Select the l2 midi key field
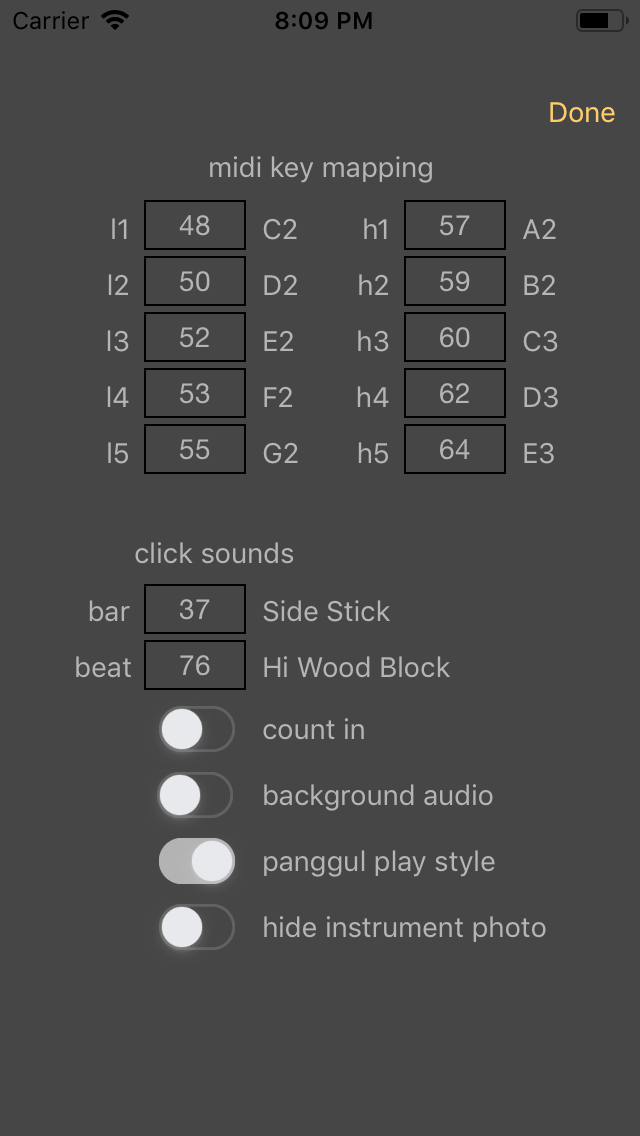The height and width of the screenshot is (1136, 640). point(195,282)
